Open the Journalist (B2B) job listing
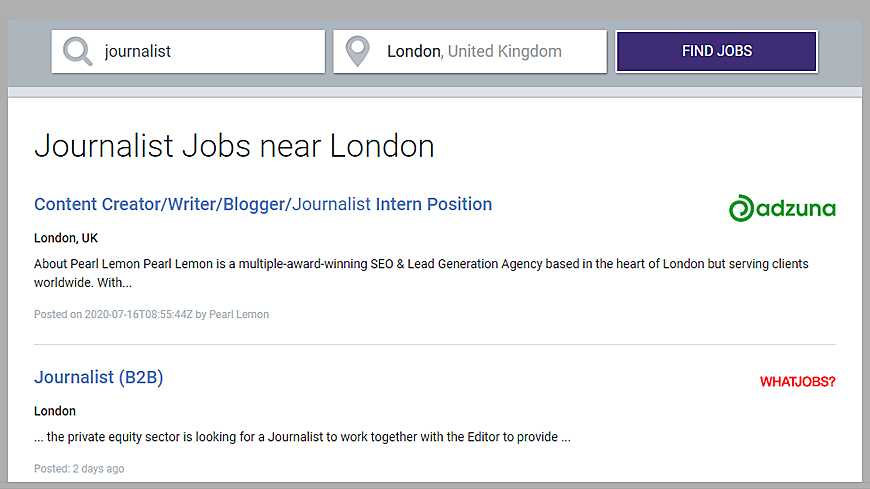 point(98,377)
